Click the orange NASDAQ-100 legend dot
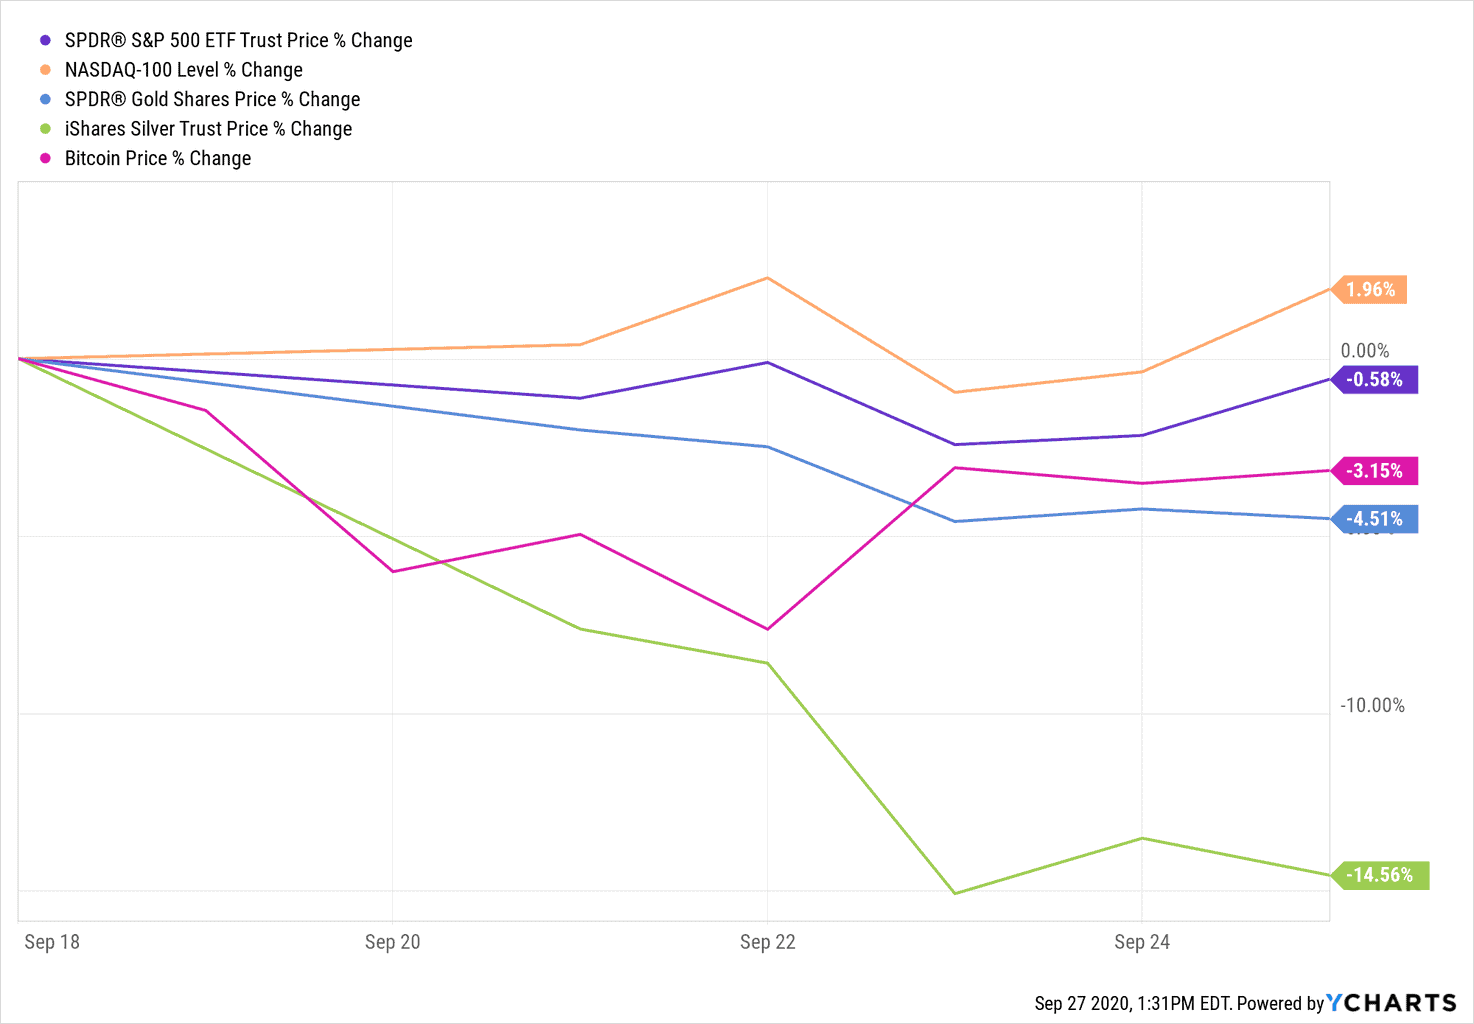Image resolution: width=1474 pixels, height=1024 pixels. [45, 70]
